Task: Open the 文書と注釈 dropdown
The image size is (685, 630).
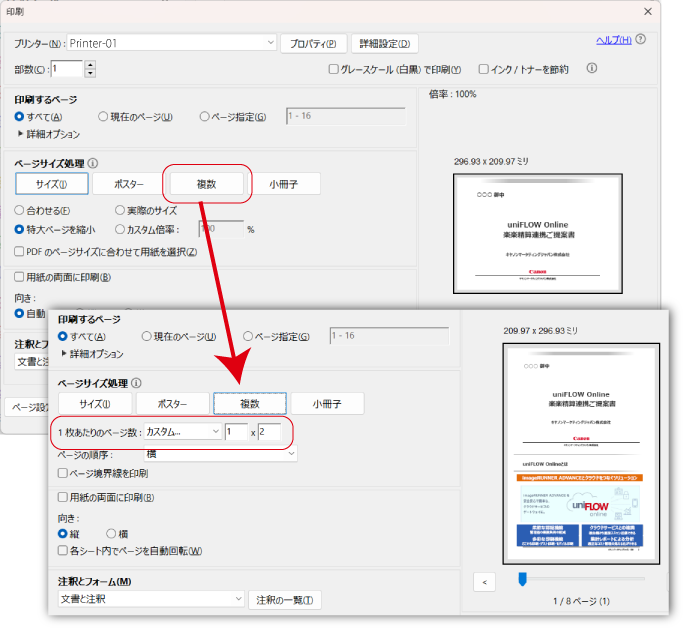Action: [150, 599]
